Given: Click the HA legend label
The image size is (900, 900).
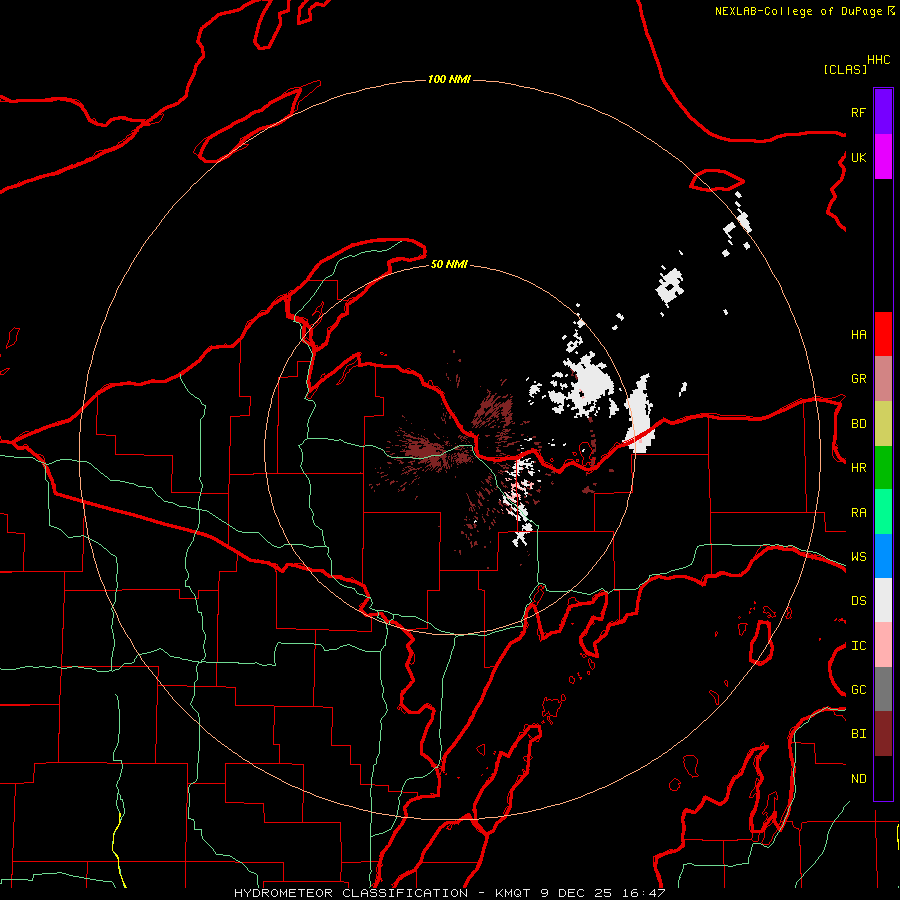Looking at the screenshot, I should point(859,335).
